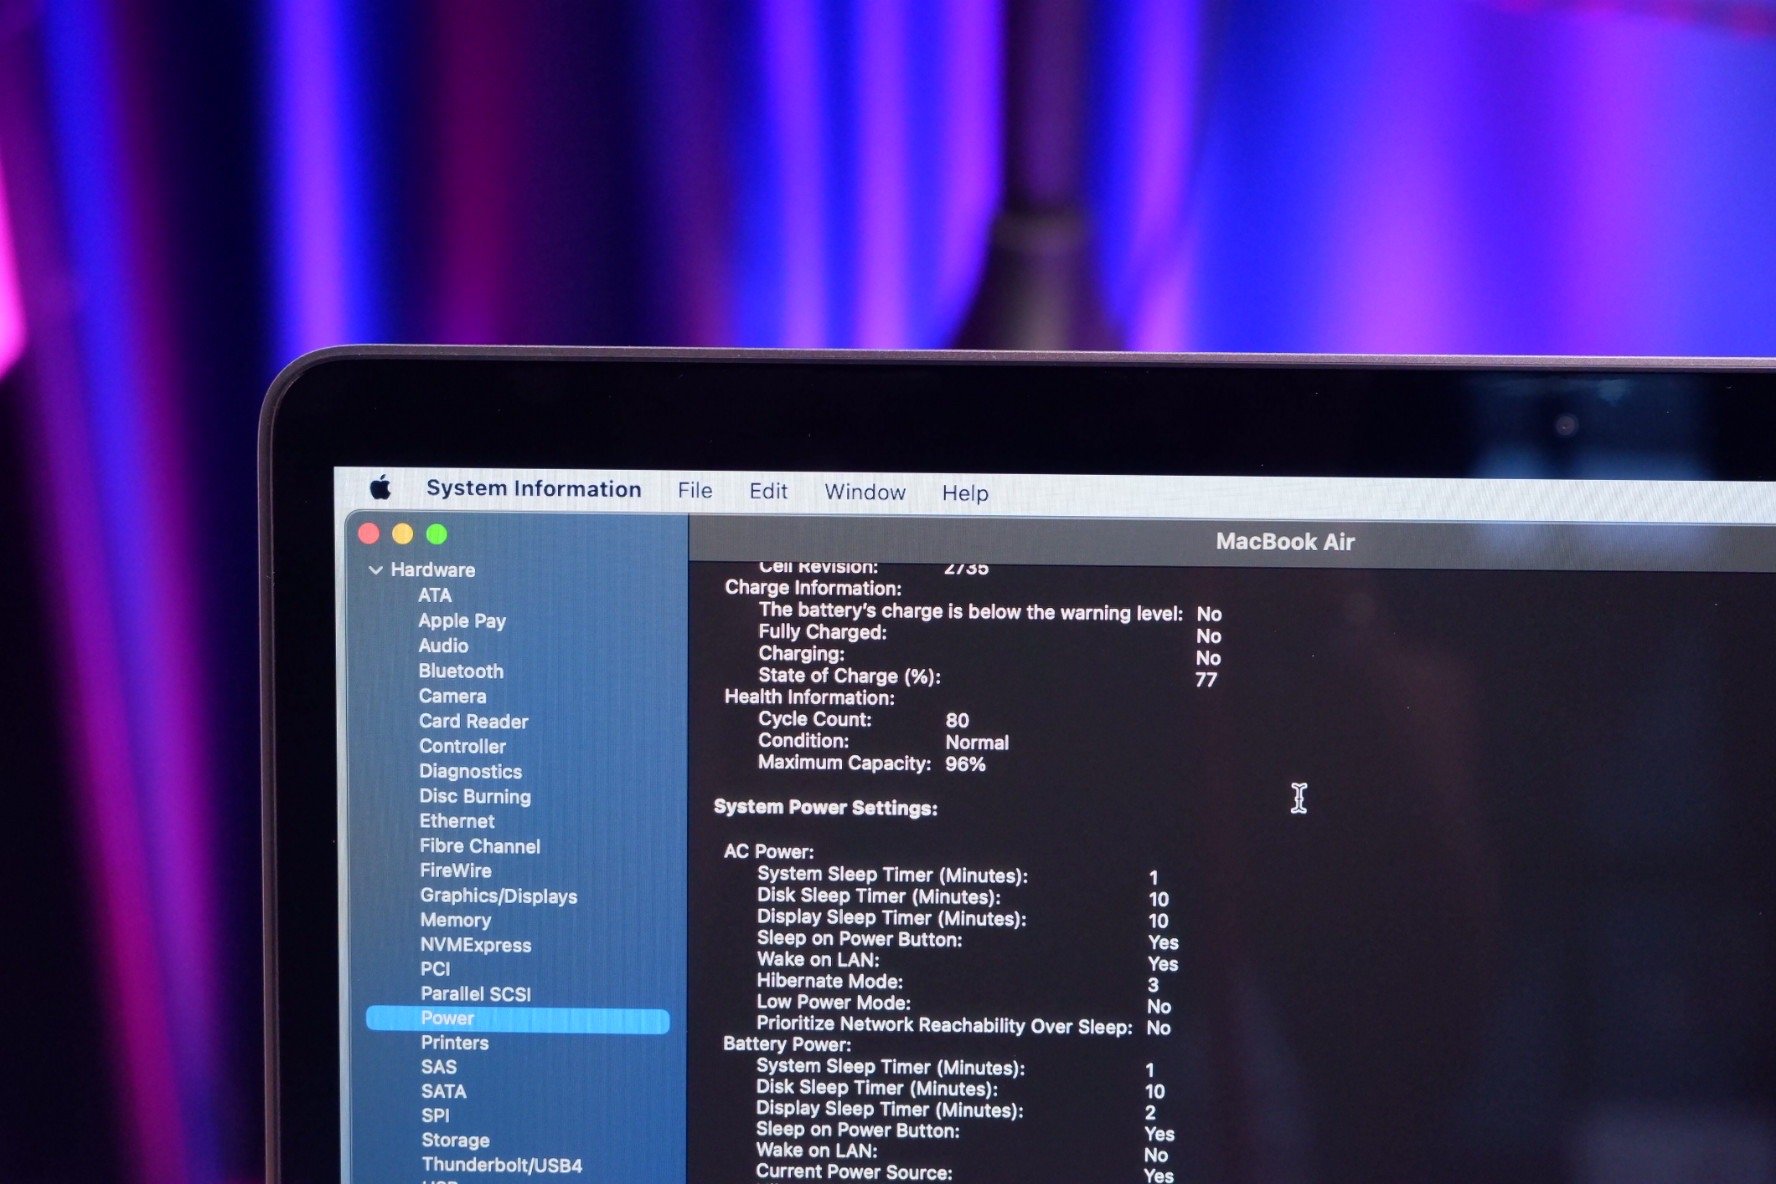Select Parallel SCSI in the sidebar
The width and height of the screenshot is (1776, 1184).
(x=476, y=994)
